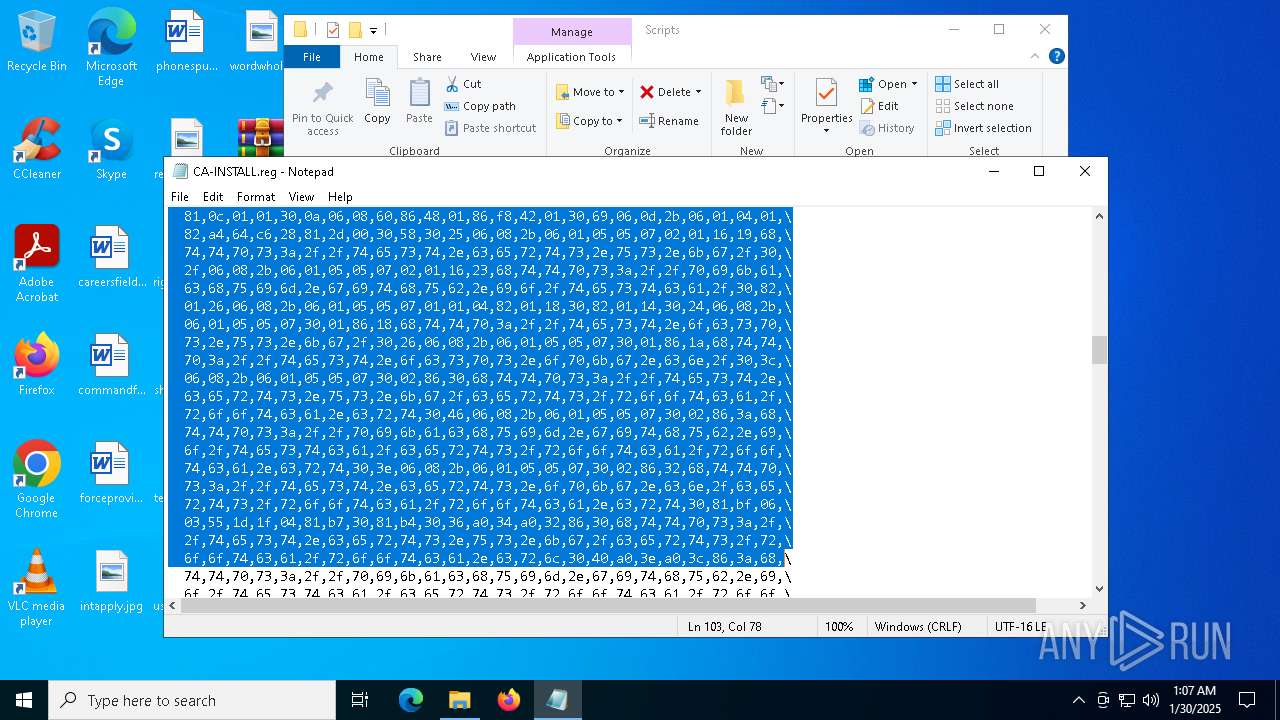Click the Paste icon in Explorer ribbon

(419, 102)
